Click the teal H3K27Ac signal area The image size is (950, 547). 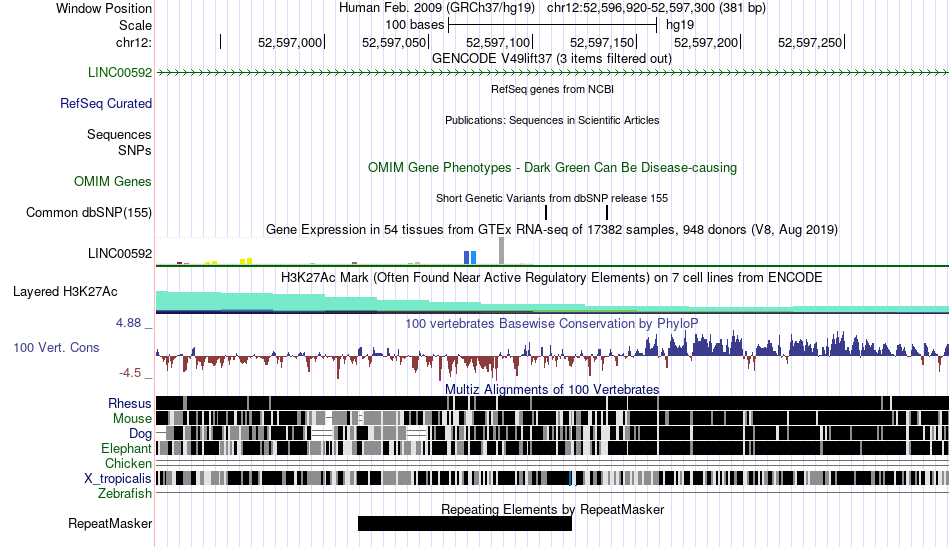(552, 302)
